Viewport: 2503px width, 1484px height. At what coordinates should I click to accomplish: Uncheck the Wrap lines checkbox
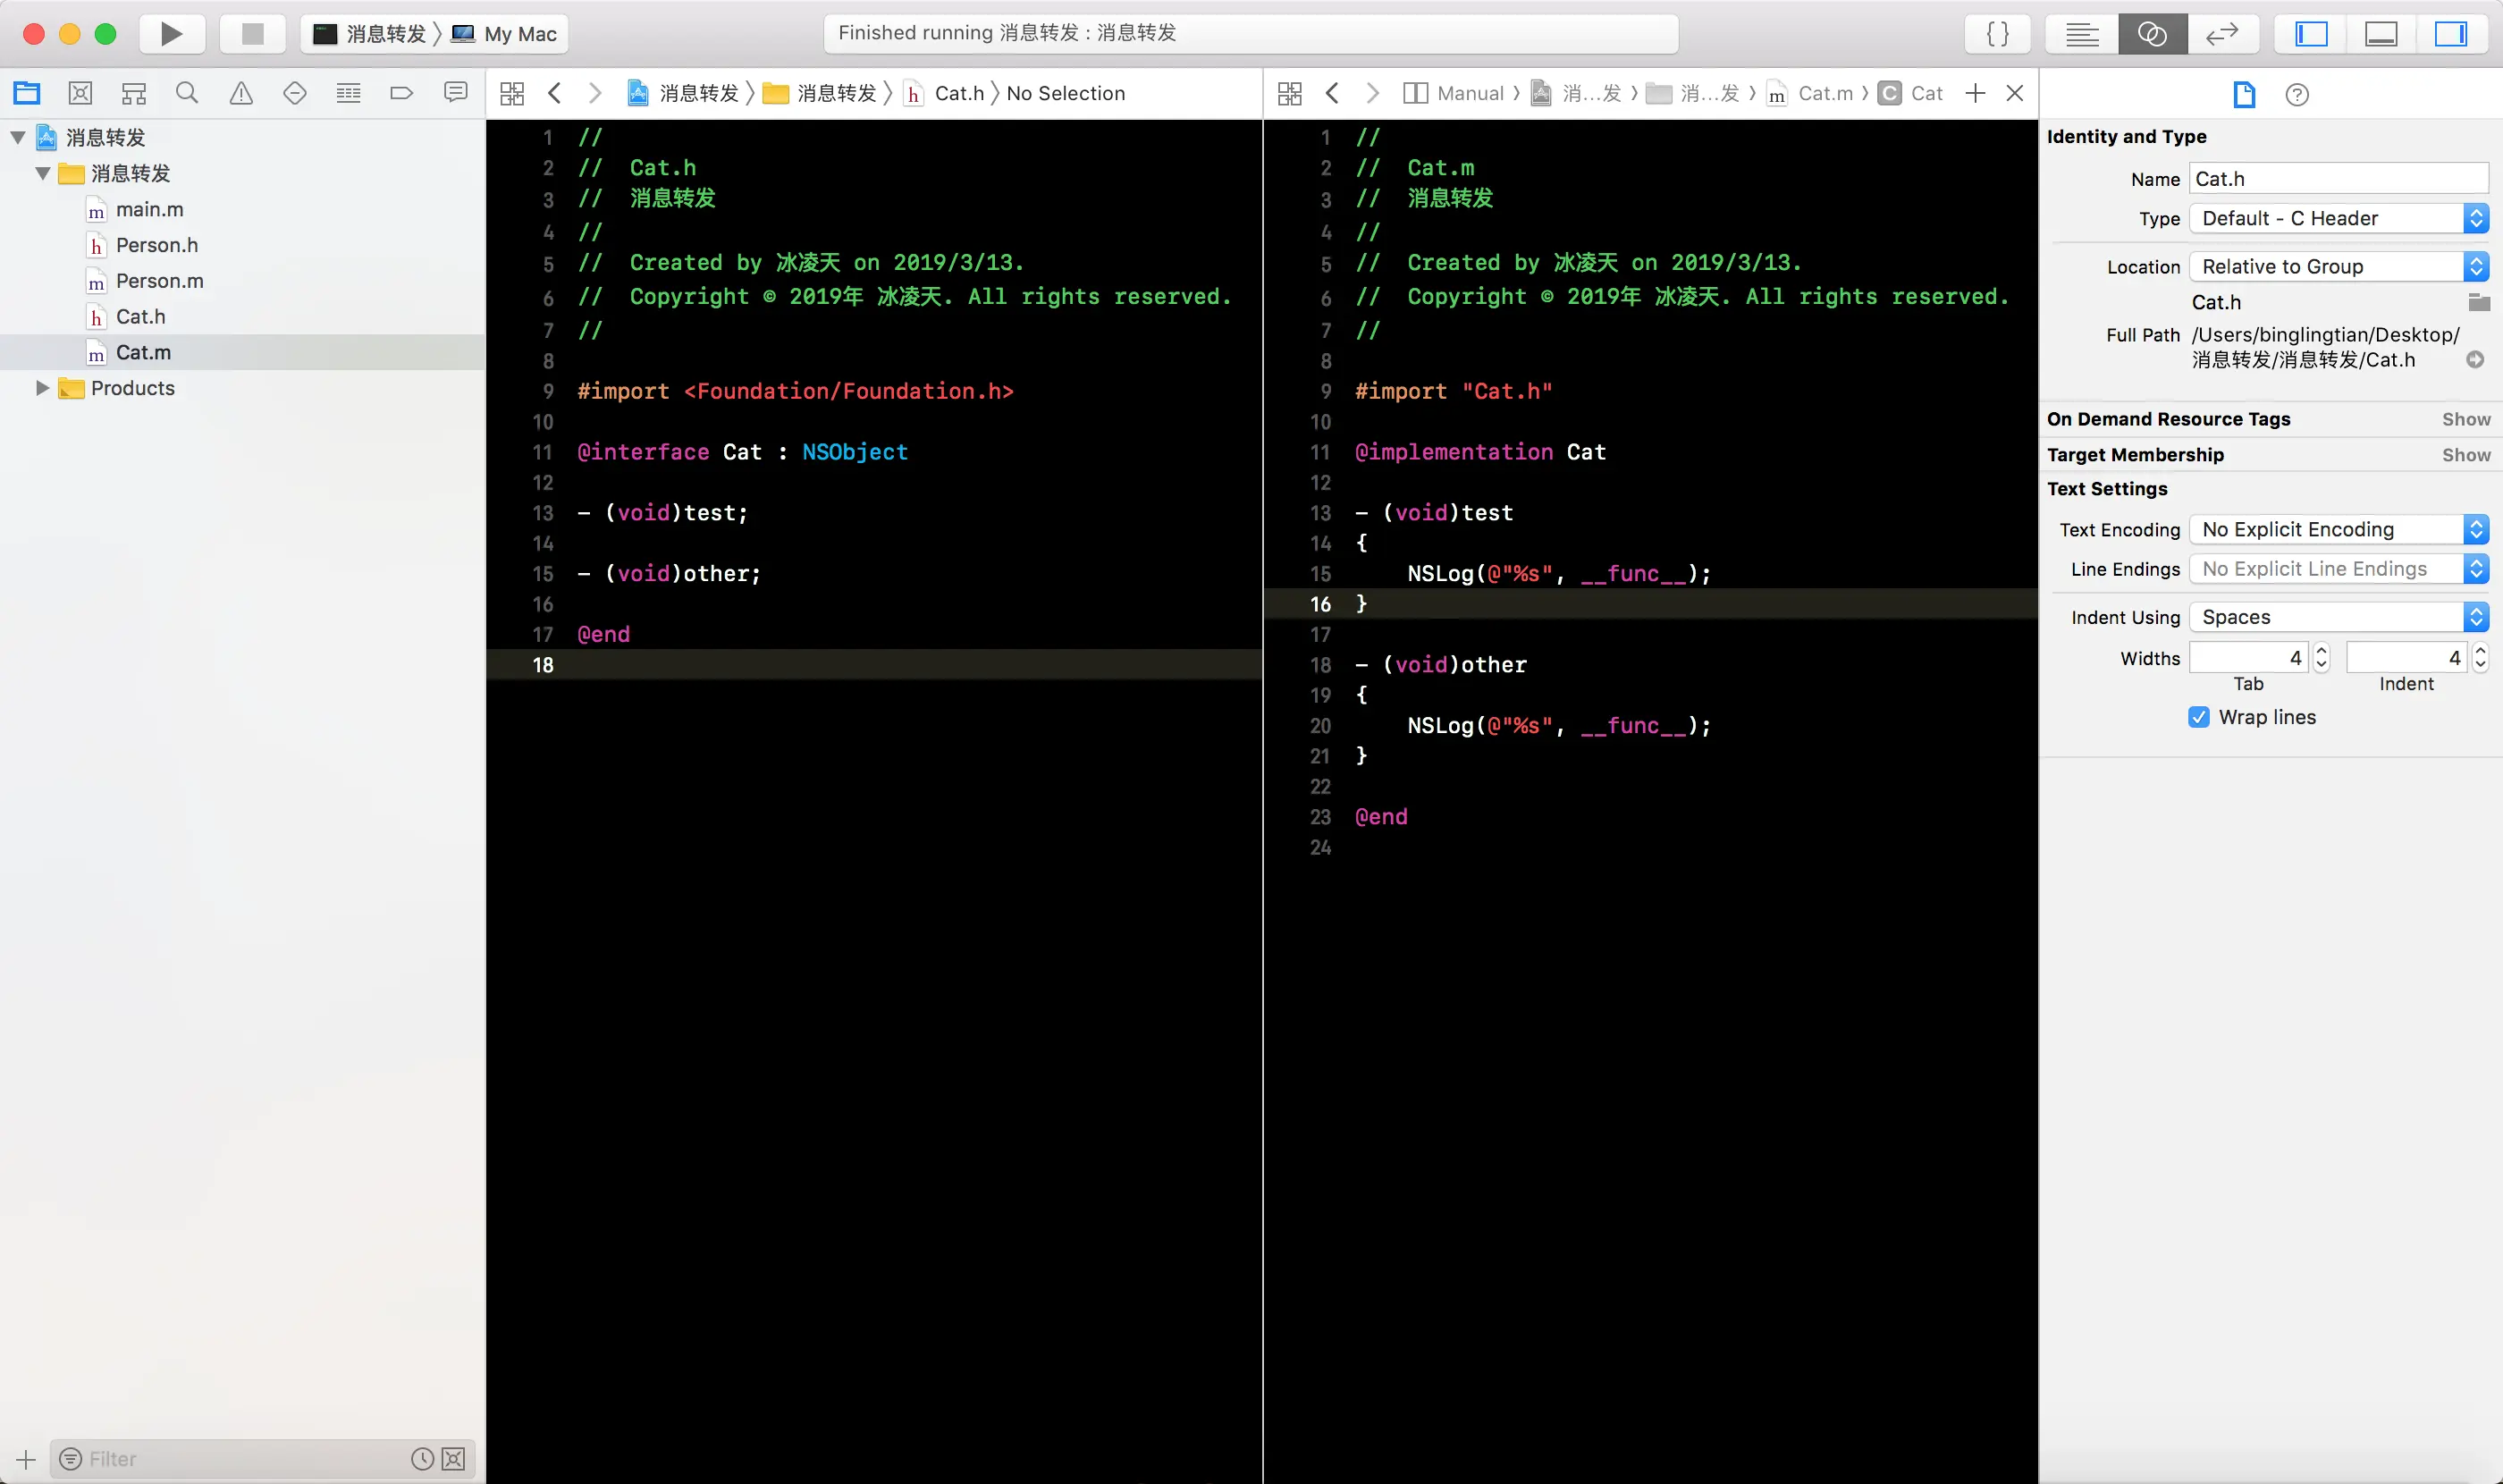pyautogui.click(x=2198, y=717)
